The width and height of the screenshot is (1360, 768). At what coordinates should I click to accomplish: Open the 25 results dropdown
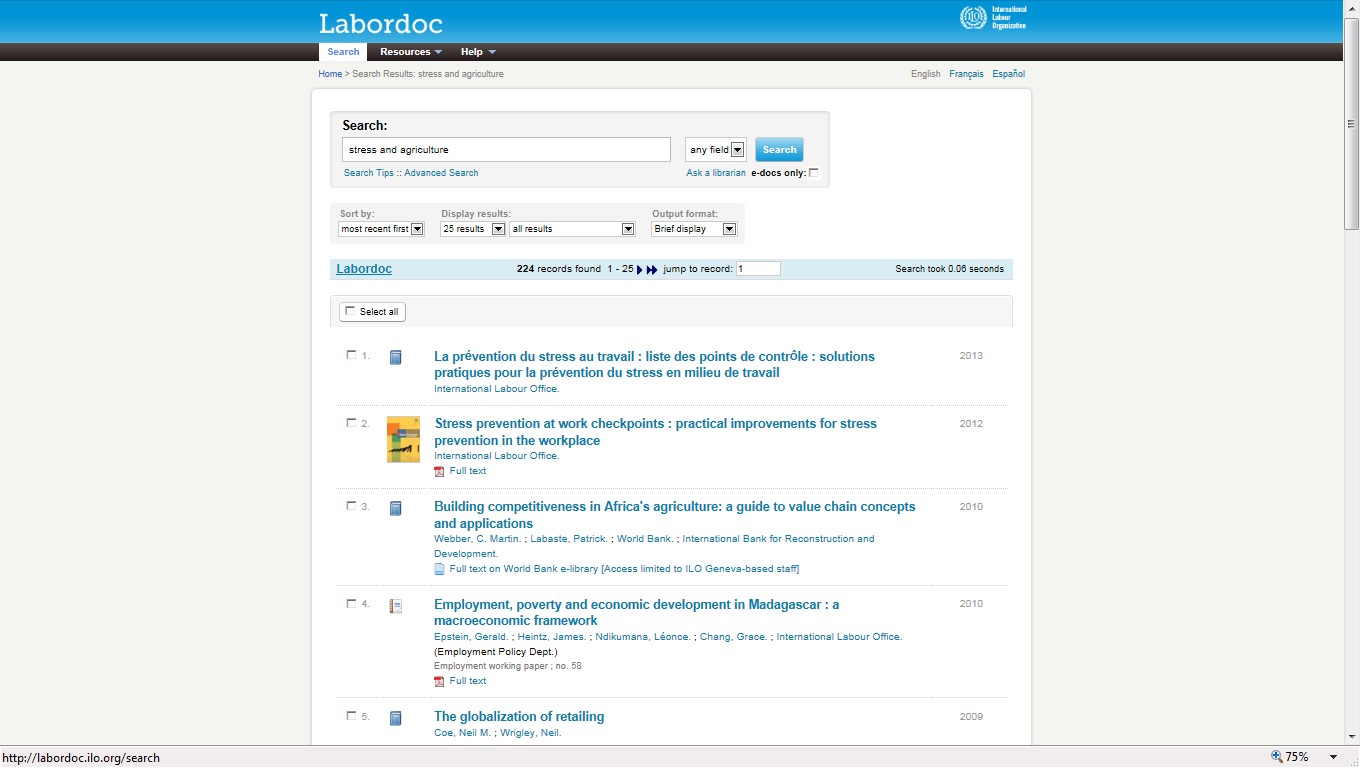click(473, 229)
